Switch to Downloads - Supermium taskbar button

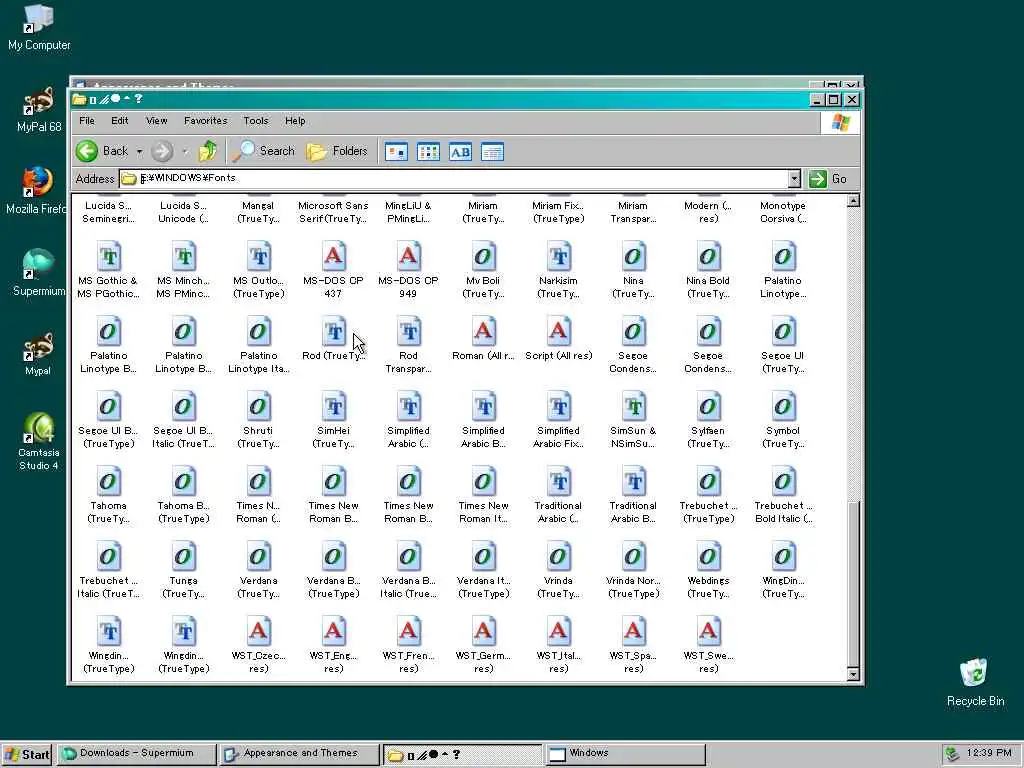coord(136,754)
